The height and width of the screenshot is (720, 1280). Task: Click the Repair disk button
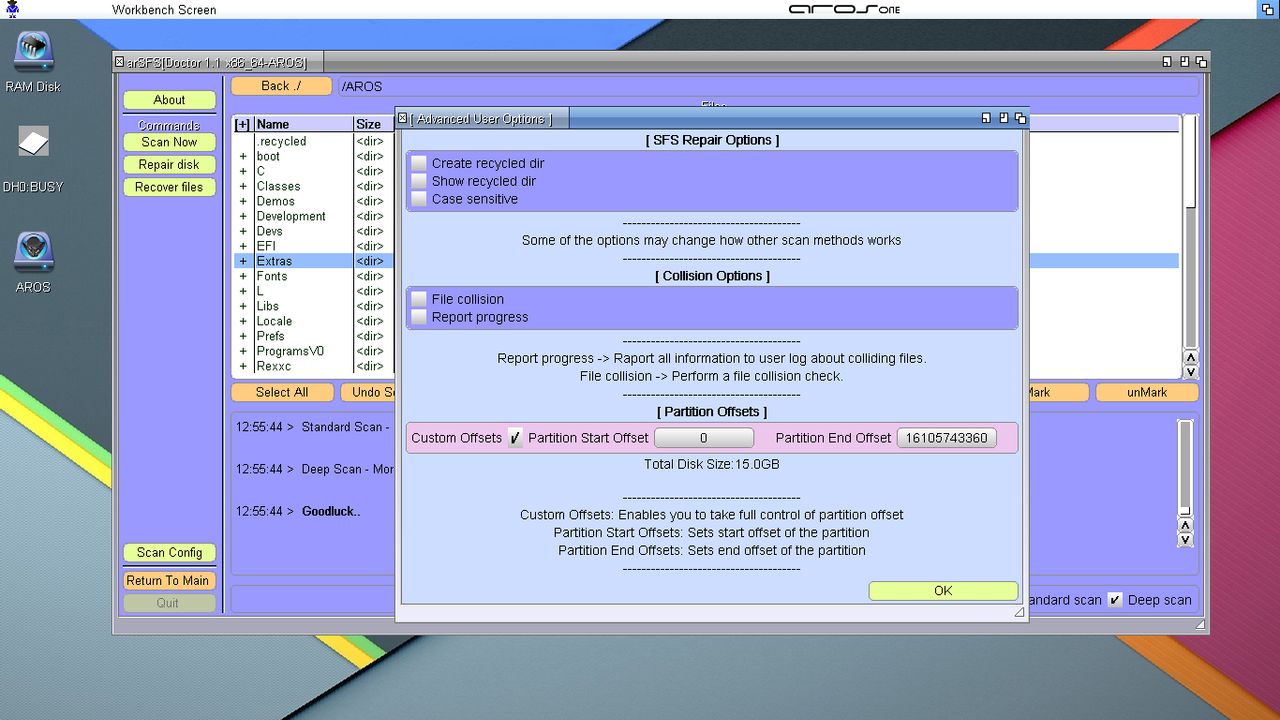[x=169, y=164]
